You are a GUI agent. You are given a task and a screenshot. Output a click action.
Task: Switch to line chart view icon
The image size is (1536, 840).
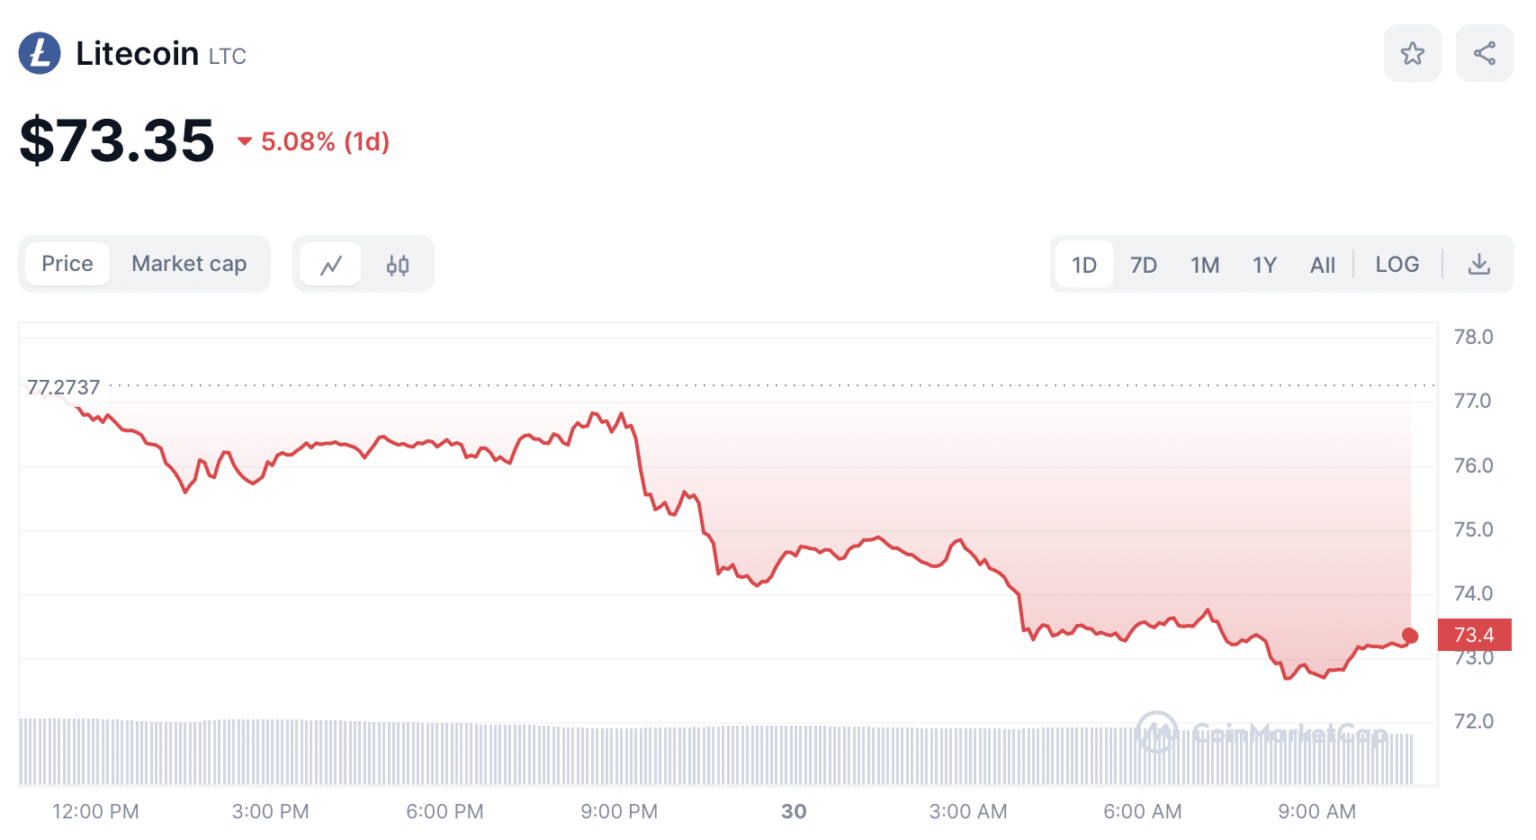[x=331, y=265]
